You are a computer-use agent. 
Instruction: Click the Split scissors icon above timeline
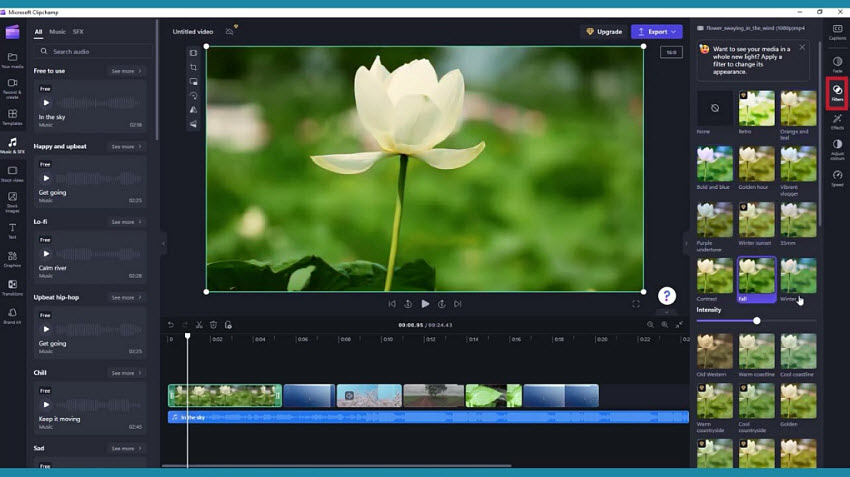click(x=199, y=325)
